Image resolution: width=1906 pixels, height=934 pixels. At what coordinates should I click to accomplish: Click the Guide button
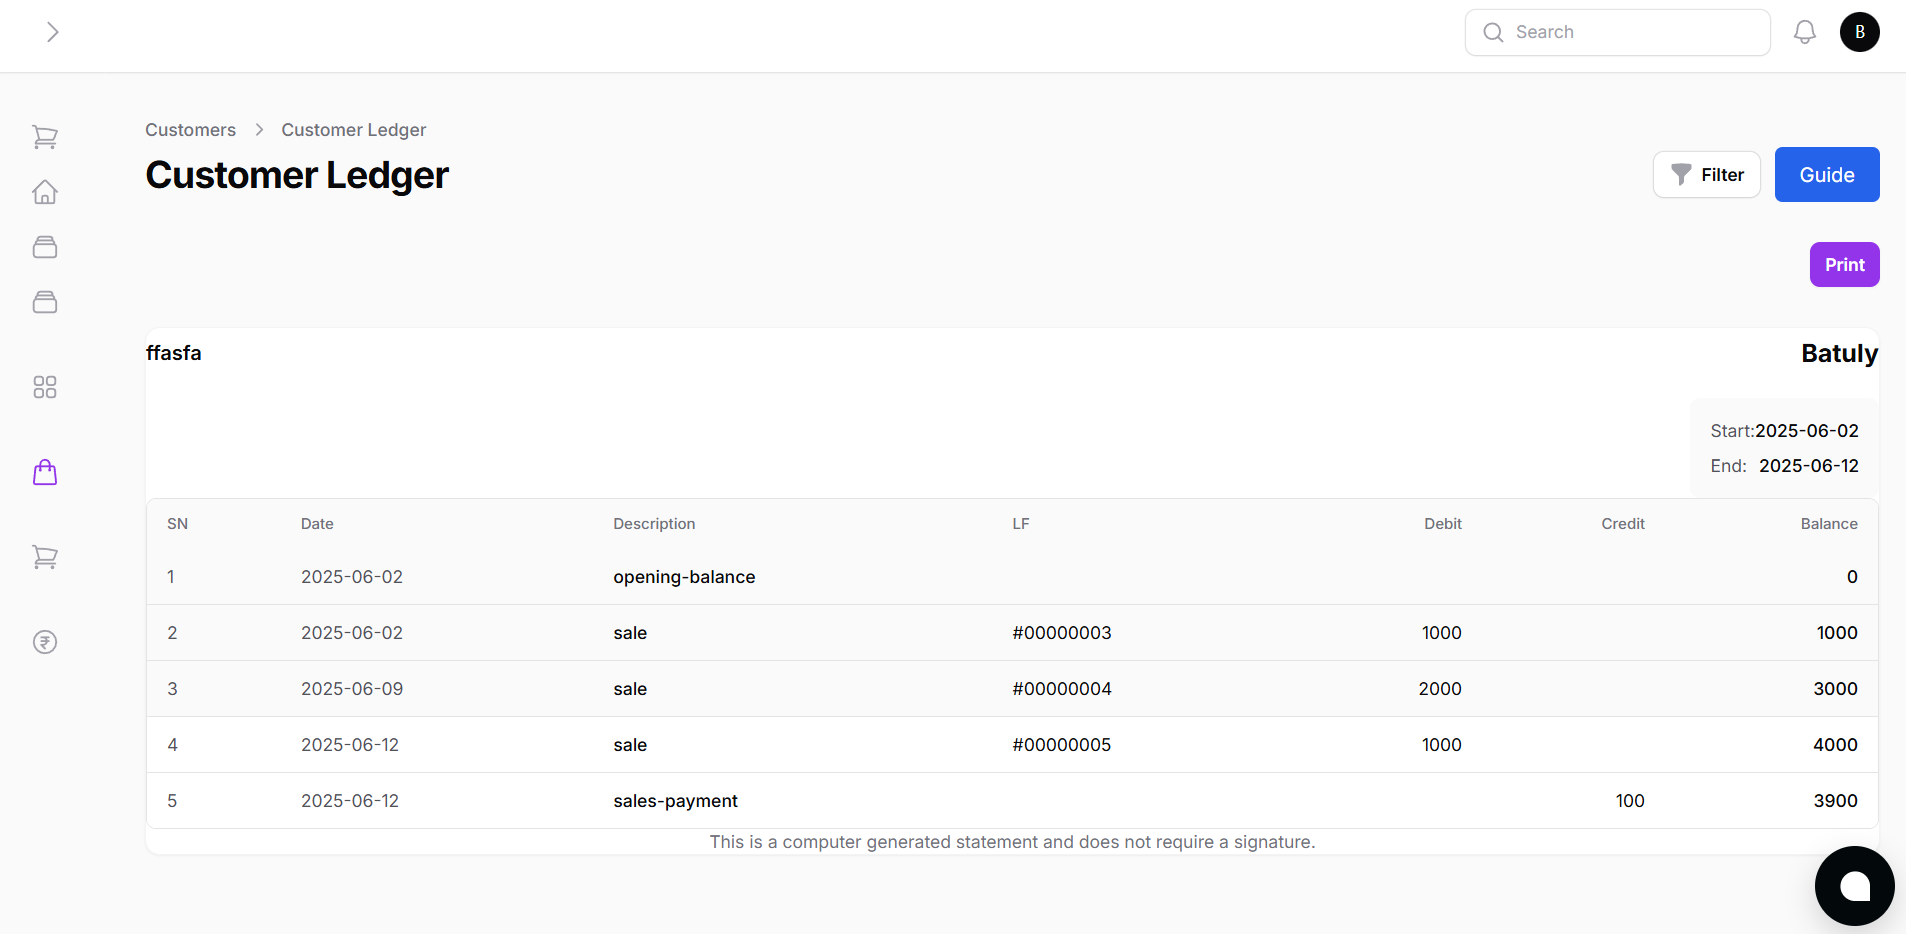pos(1825,174)
